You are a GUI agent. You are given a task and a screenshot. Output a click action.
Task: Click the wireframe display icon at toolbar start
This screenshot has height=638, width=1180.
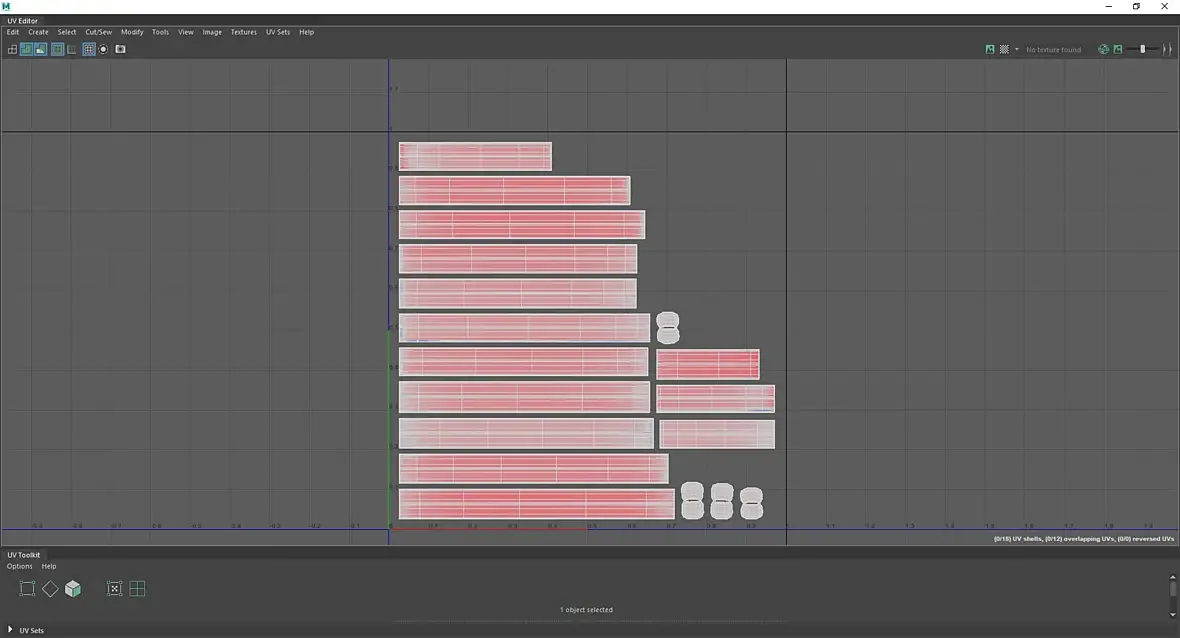click(x=12, y=49)
